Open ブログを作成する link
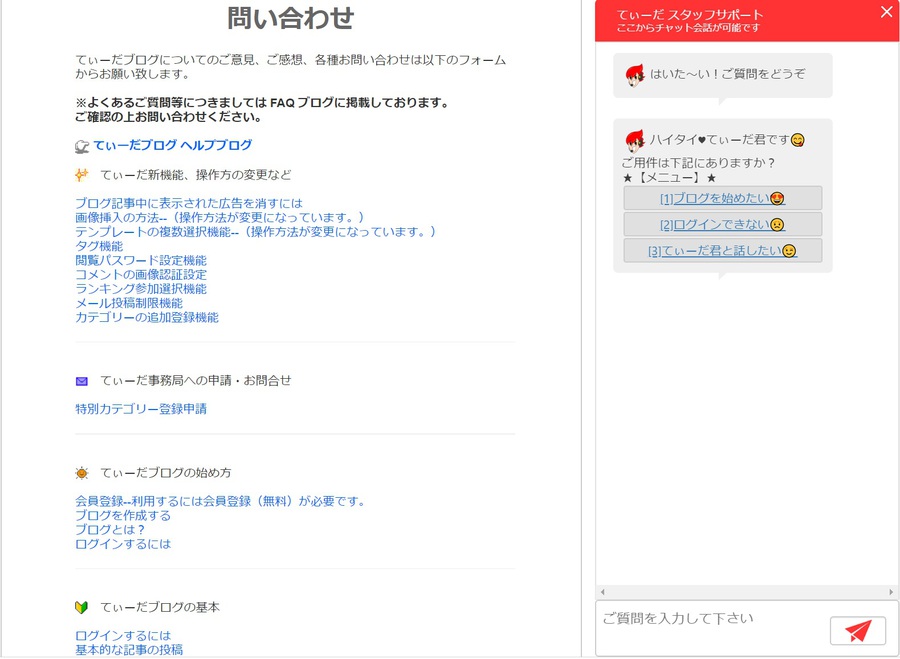The image size is (900, 659). pyautogui.click(x=123, y=515)
